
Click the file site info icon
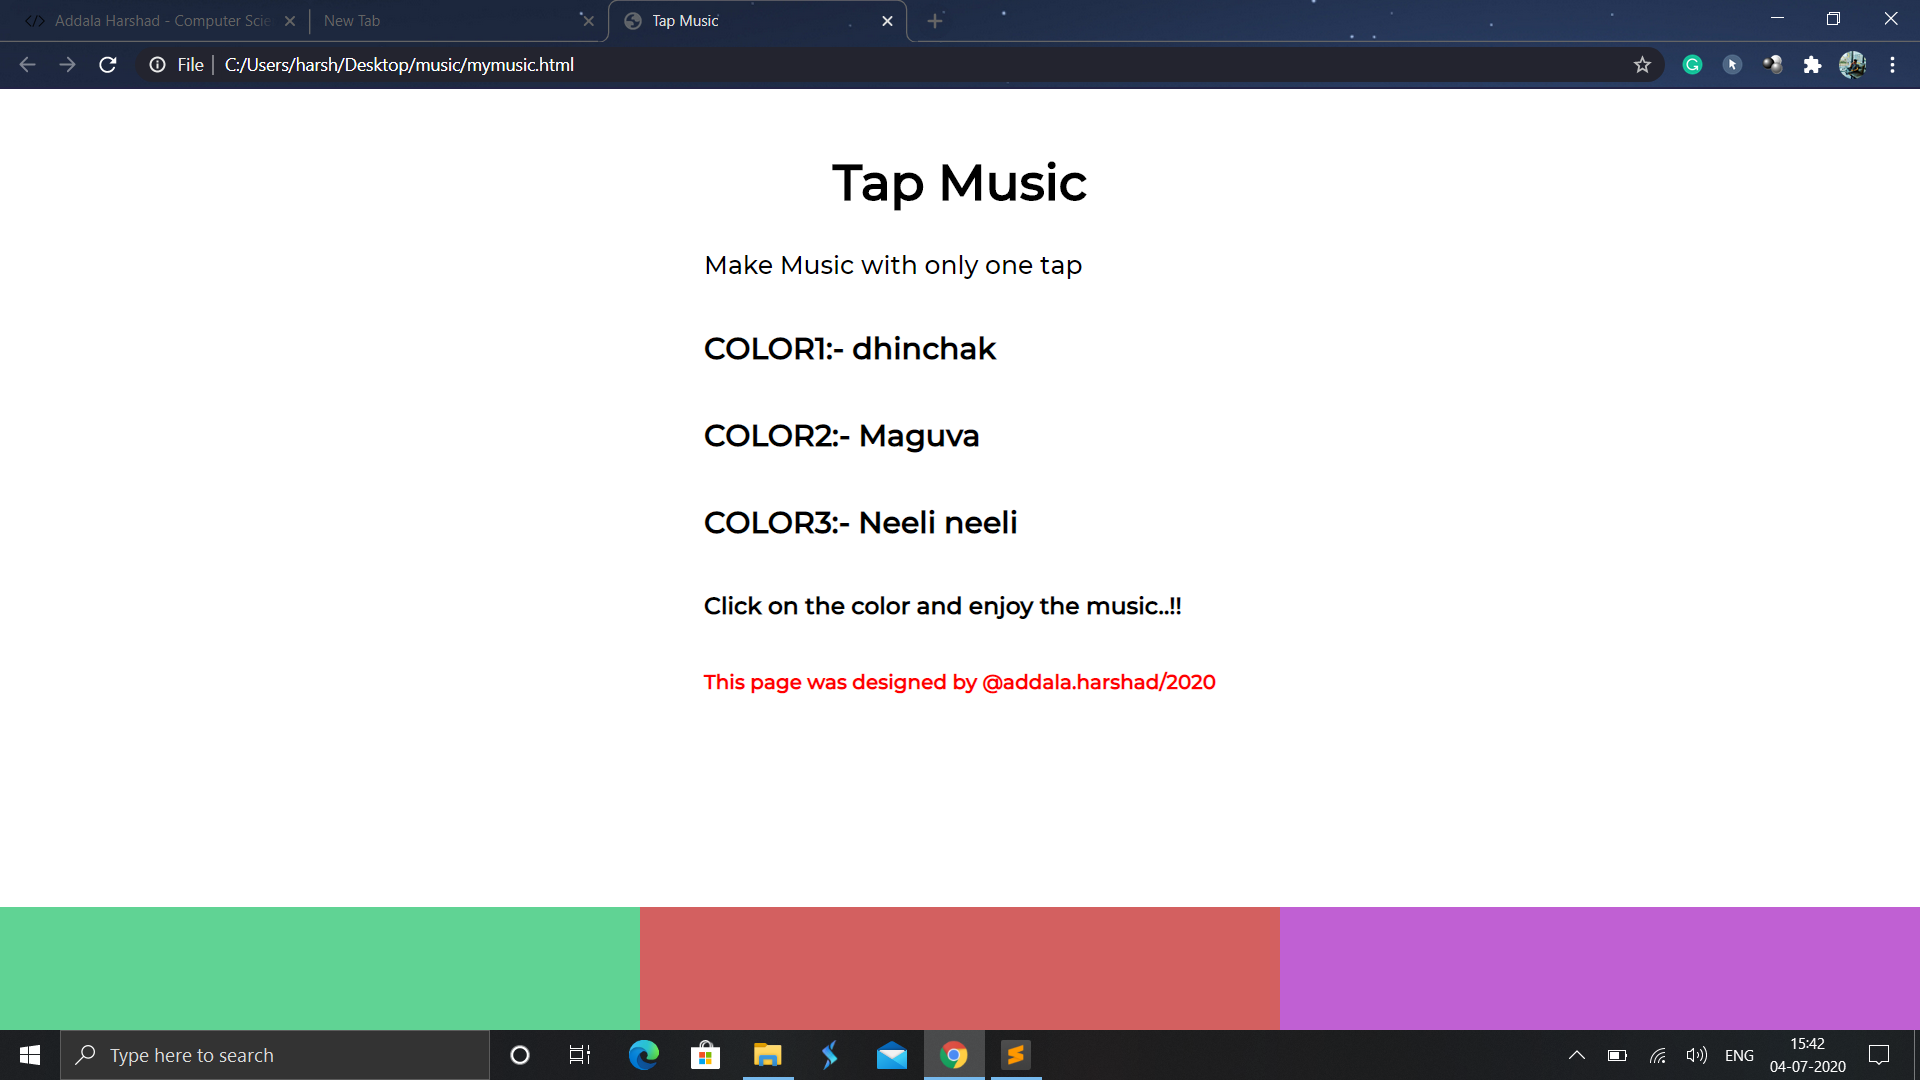(158, 65)
